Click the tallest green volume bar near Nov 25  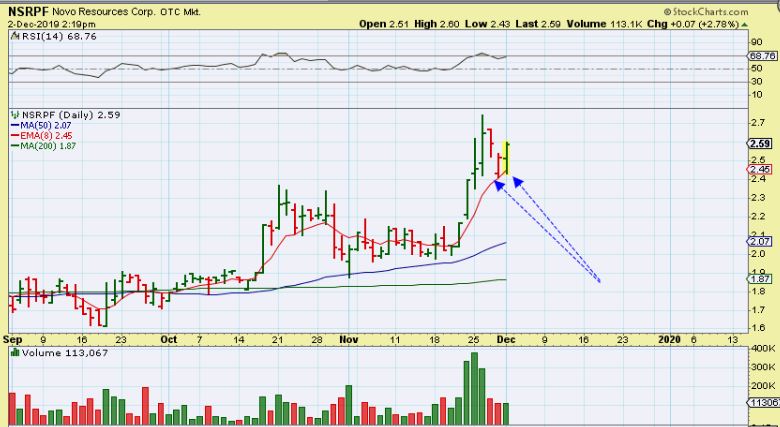[x=474, y=388]
